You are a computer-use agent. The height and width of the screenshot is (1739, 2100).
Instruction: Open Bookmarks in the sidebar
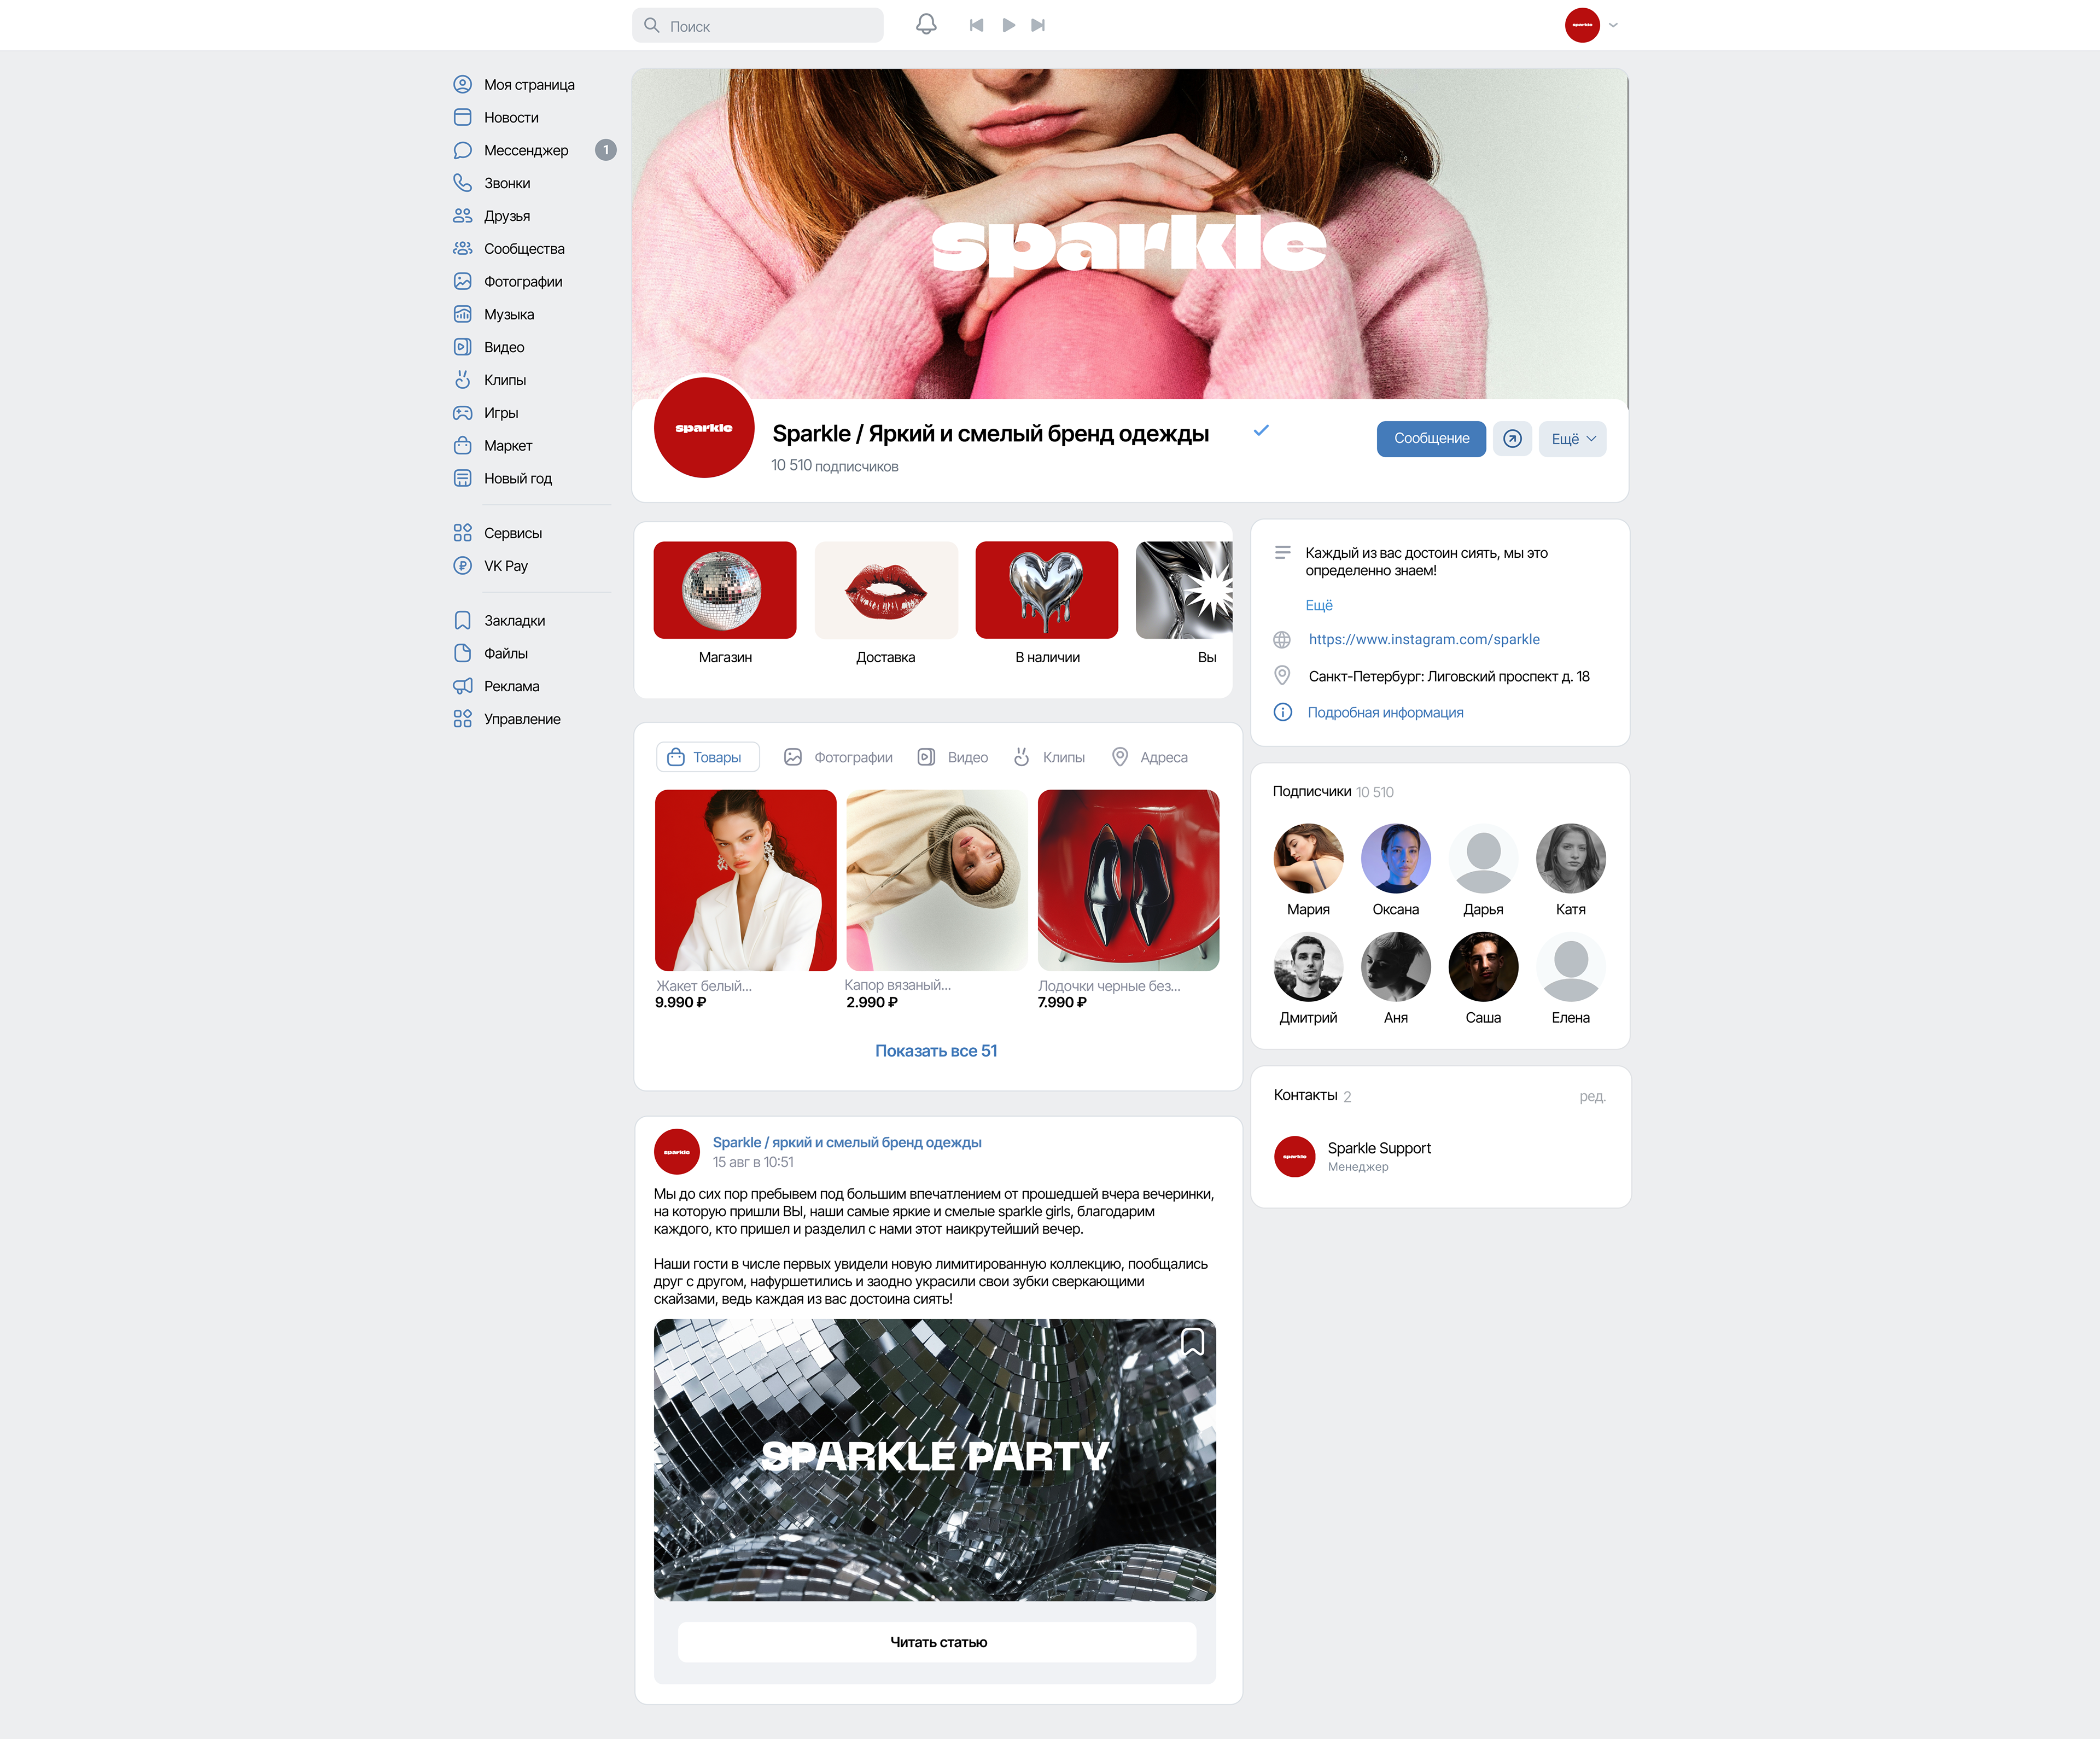click(x=514, y=621)
